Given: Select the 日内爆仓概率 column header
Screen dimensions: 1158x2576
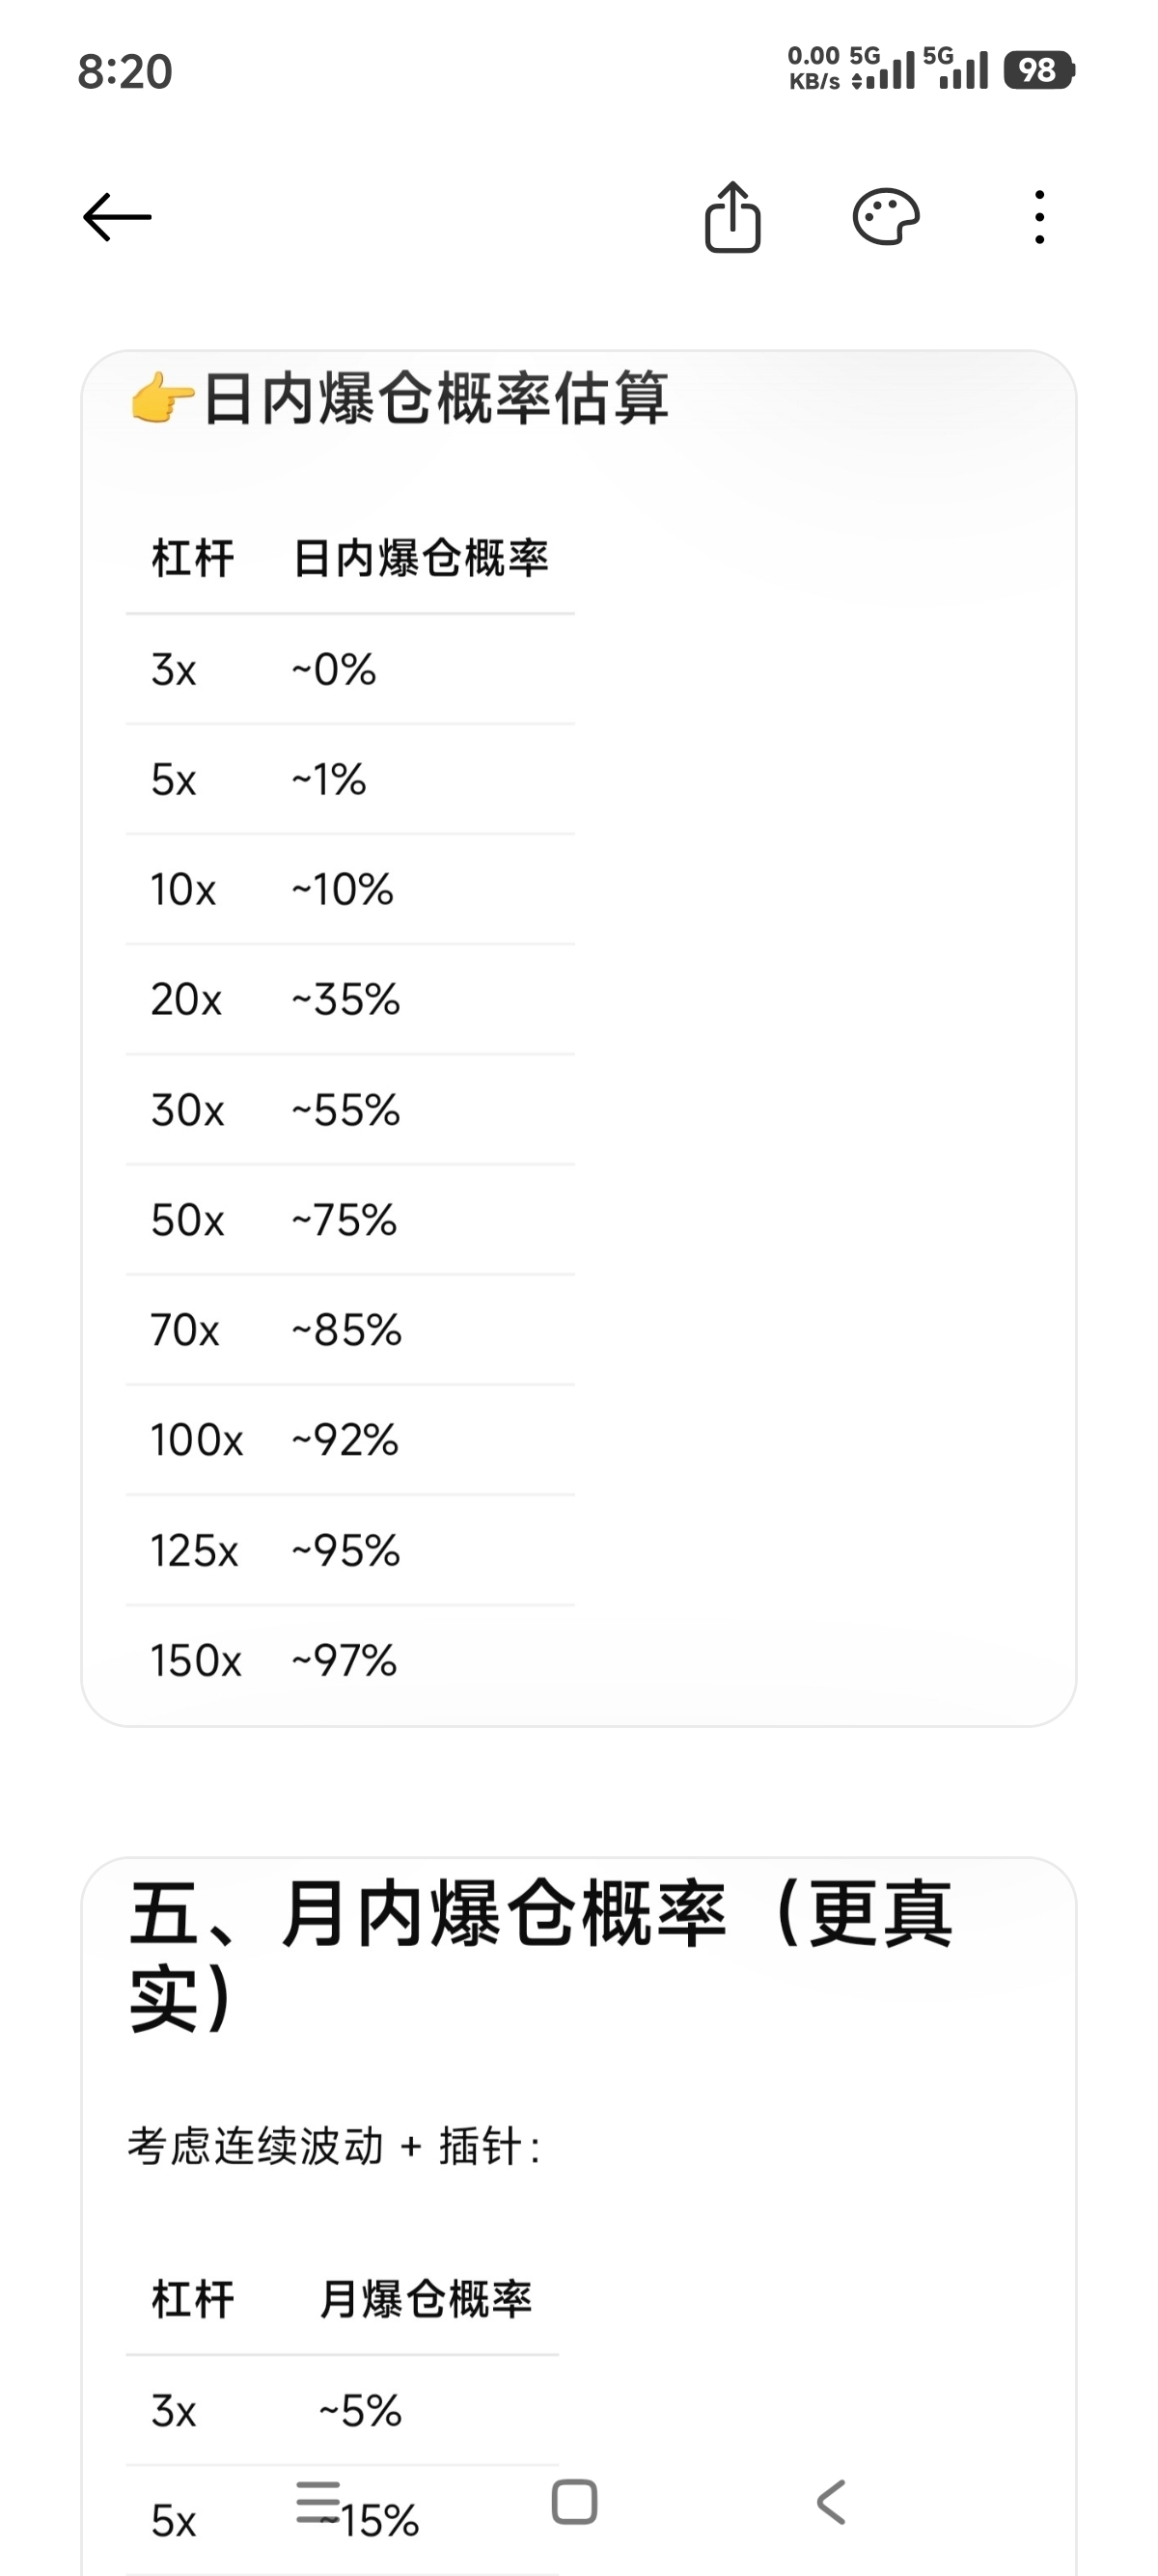Looking at the screenshot, I should click(x=421, y=558).
